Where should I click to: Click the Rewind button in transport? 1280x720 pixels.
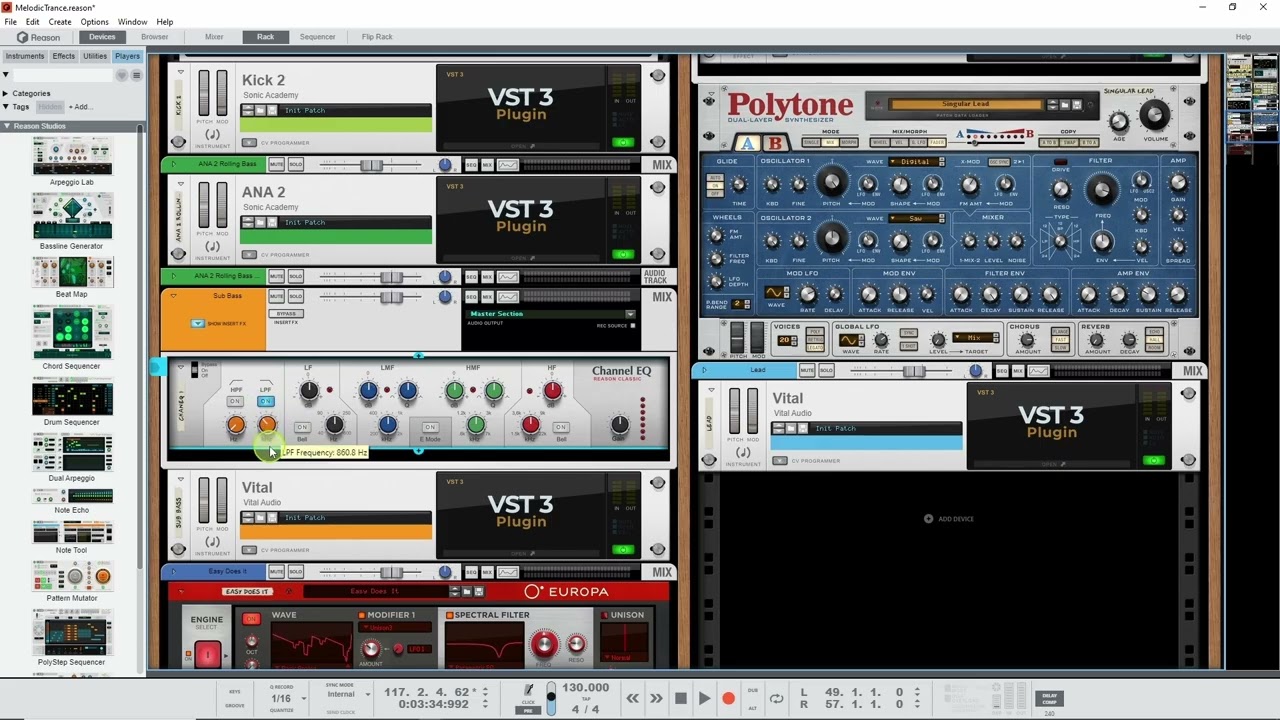pyautogui.click(x=632, y=698)
